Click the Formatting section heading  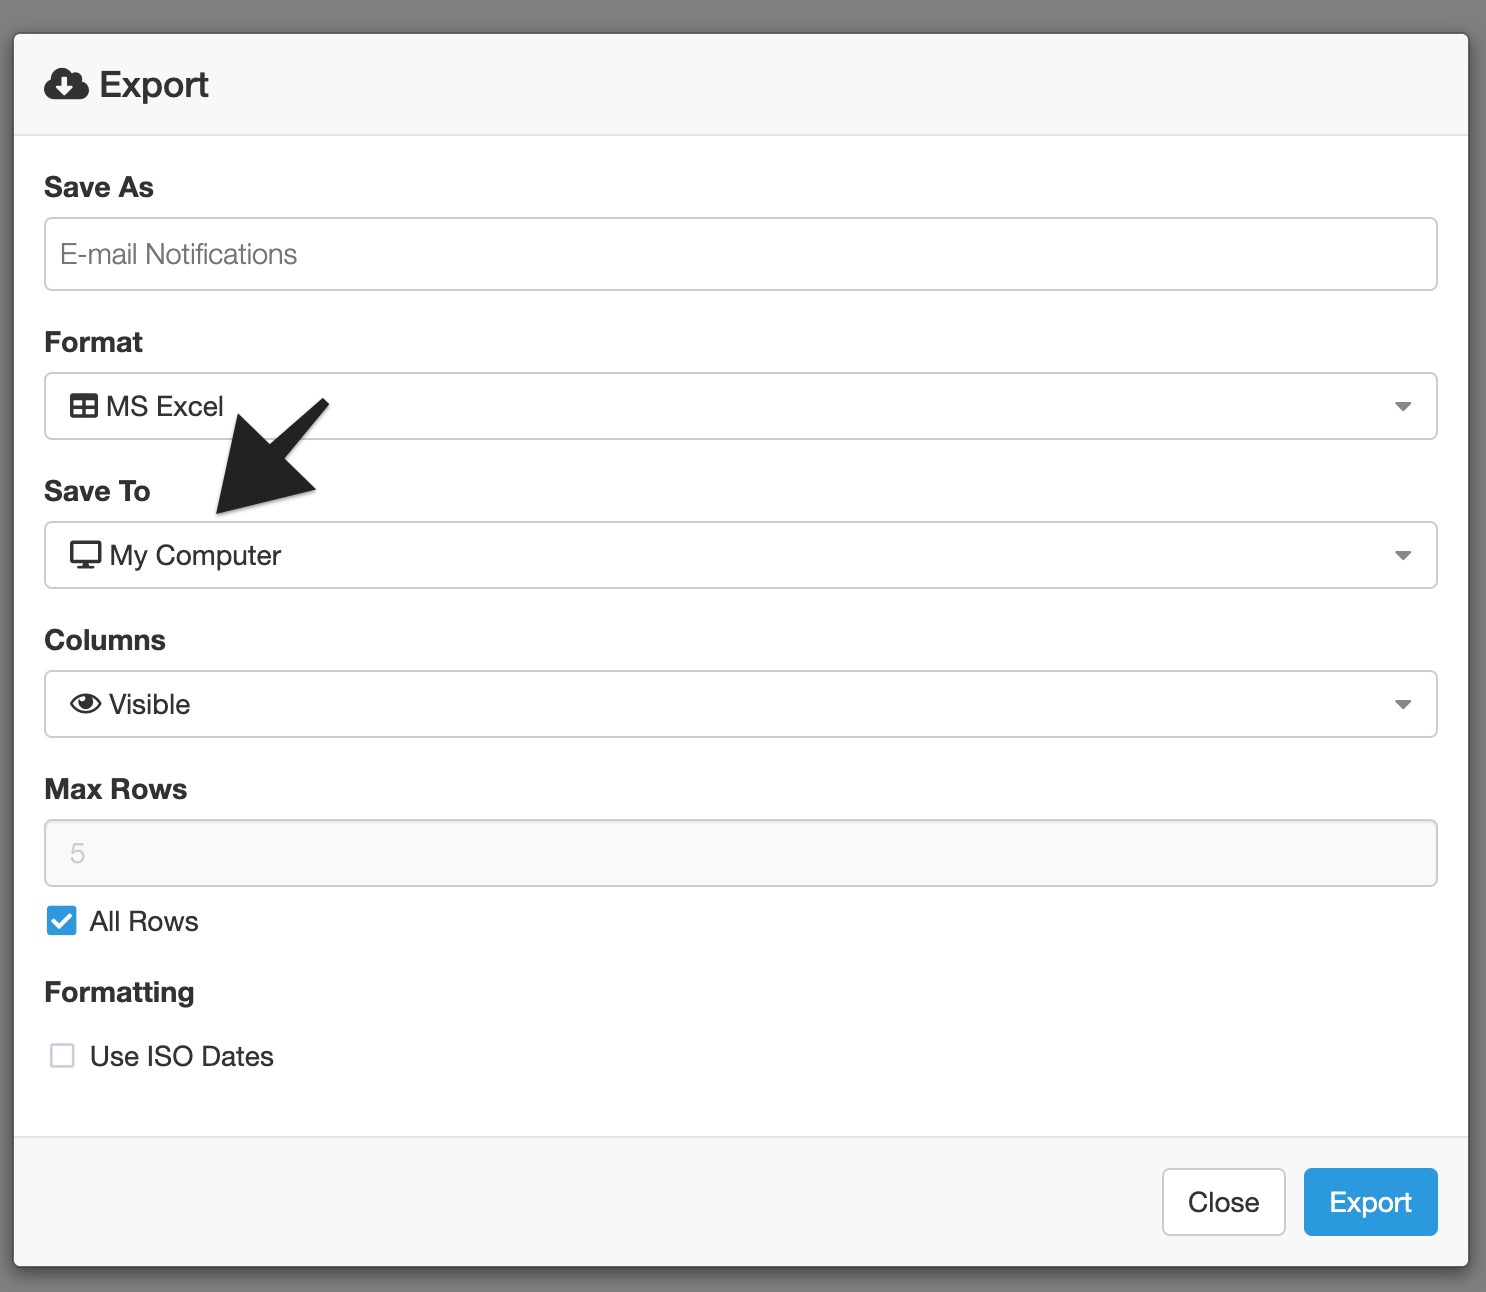tap(120, 992)
